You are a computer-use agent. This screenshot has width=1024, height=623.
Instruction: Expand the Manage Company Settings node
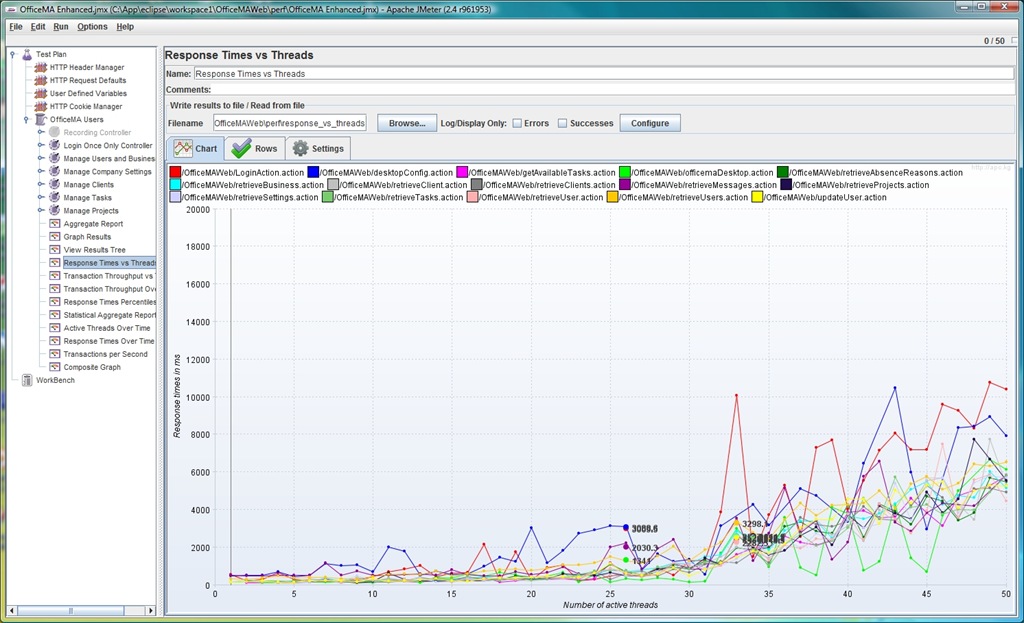coord(40,171)
